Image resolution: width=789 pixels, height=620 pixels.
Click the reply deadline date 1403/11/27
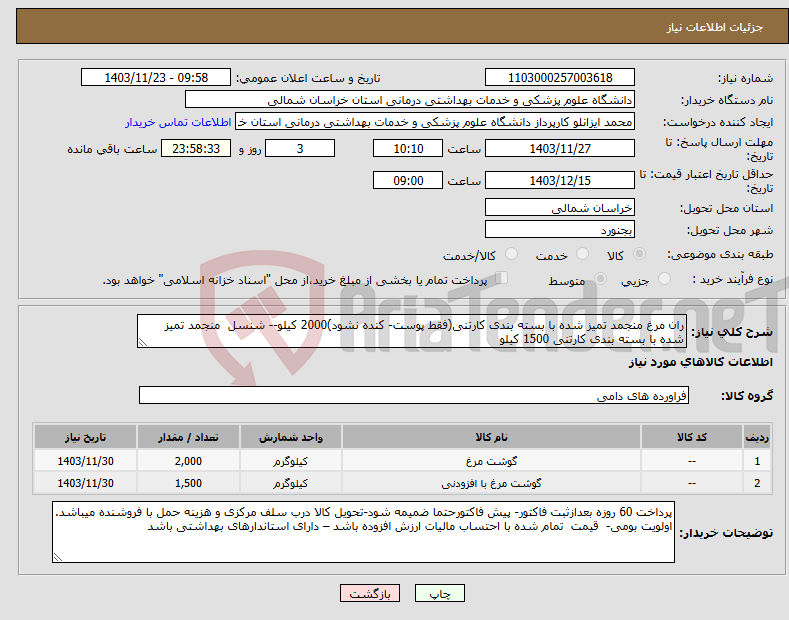pos(560,148)
